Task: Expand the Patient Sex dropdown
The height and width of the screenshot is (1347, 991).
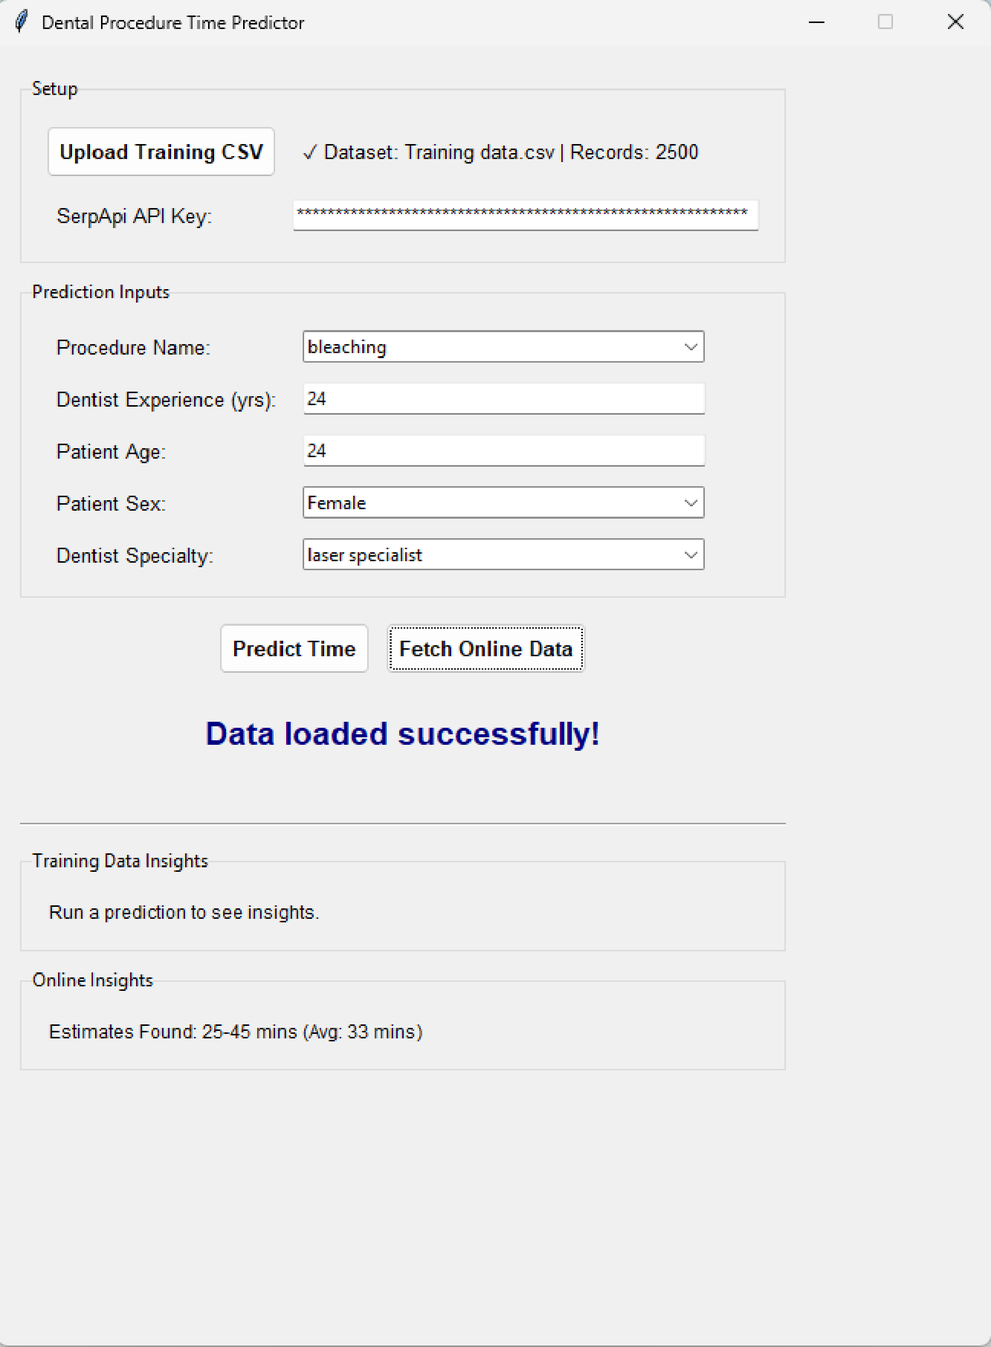Action: [690, 503]
